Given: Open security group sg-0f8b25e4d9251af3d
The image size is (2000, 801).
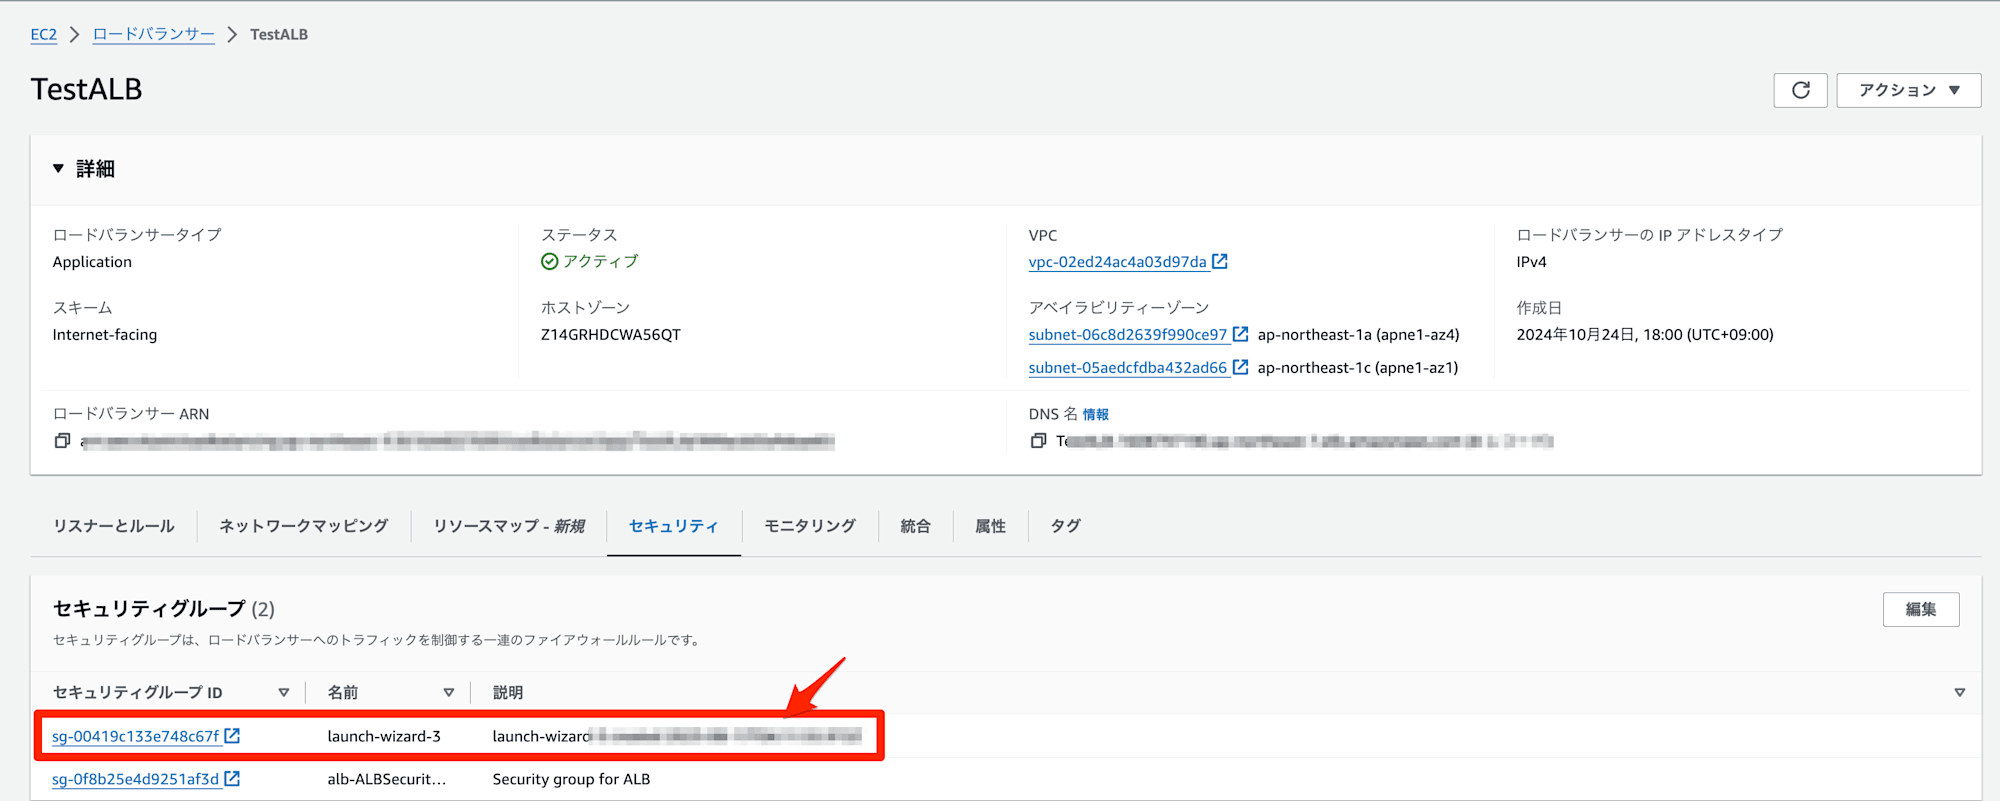Looking at the screenshot, I should pos(136,779).
